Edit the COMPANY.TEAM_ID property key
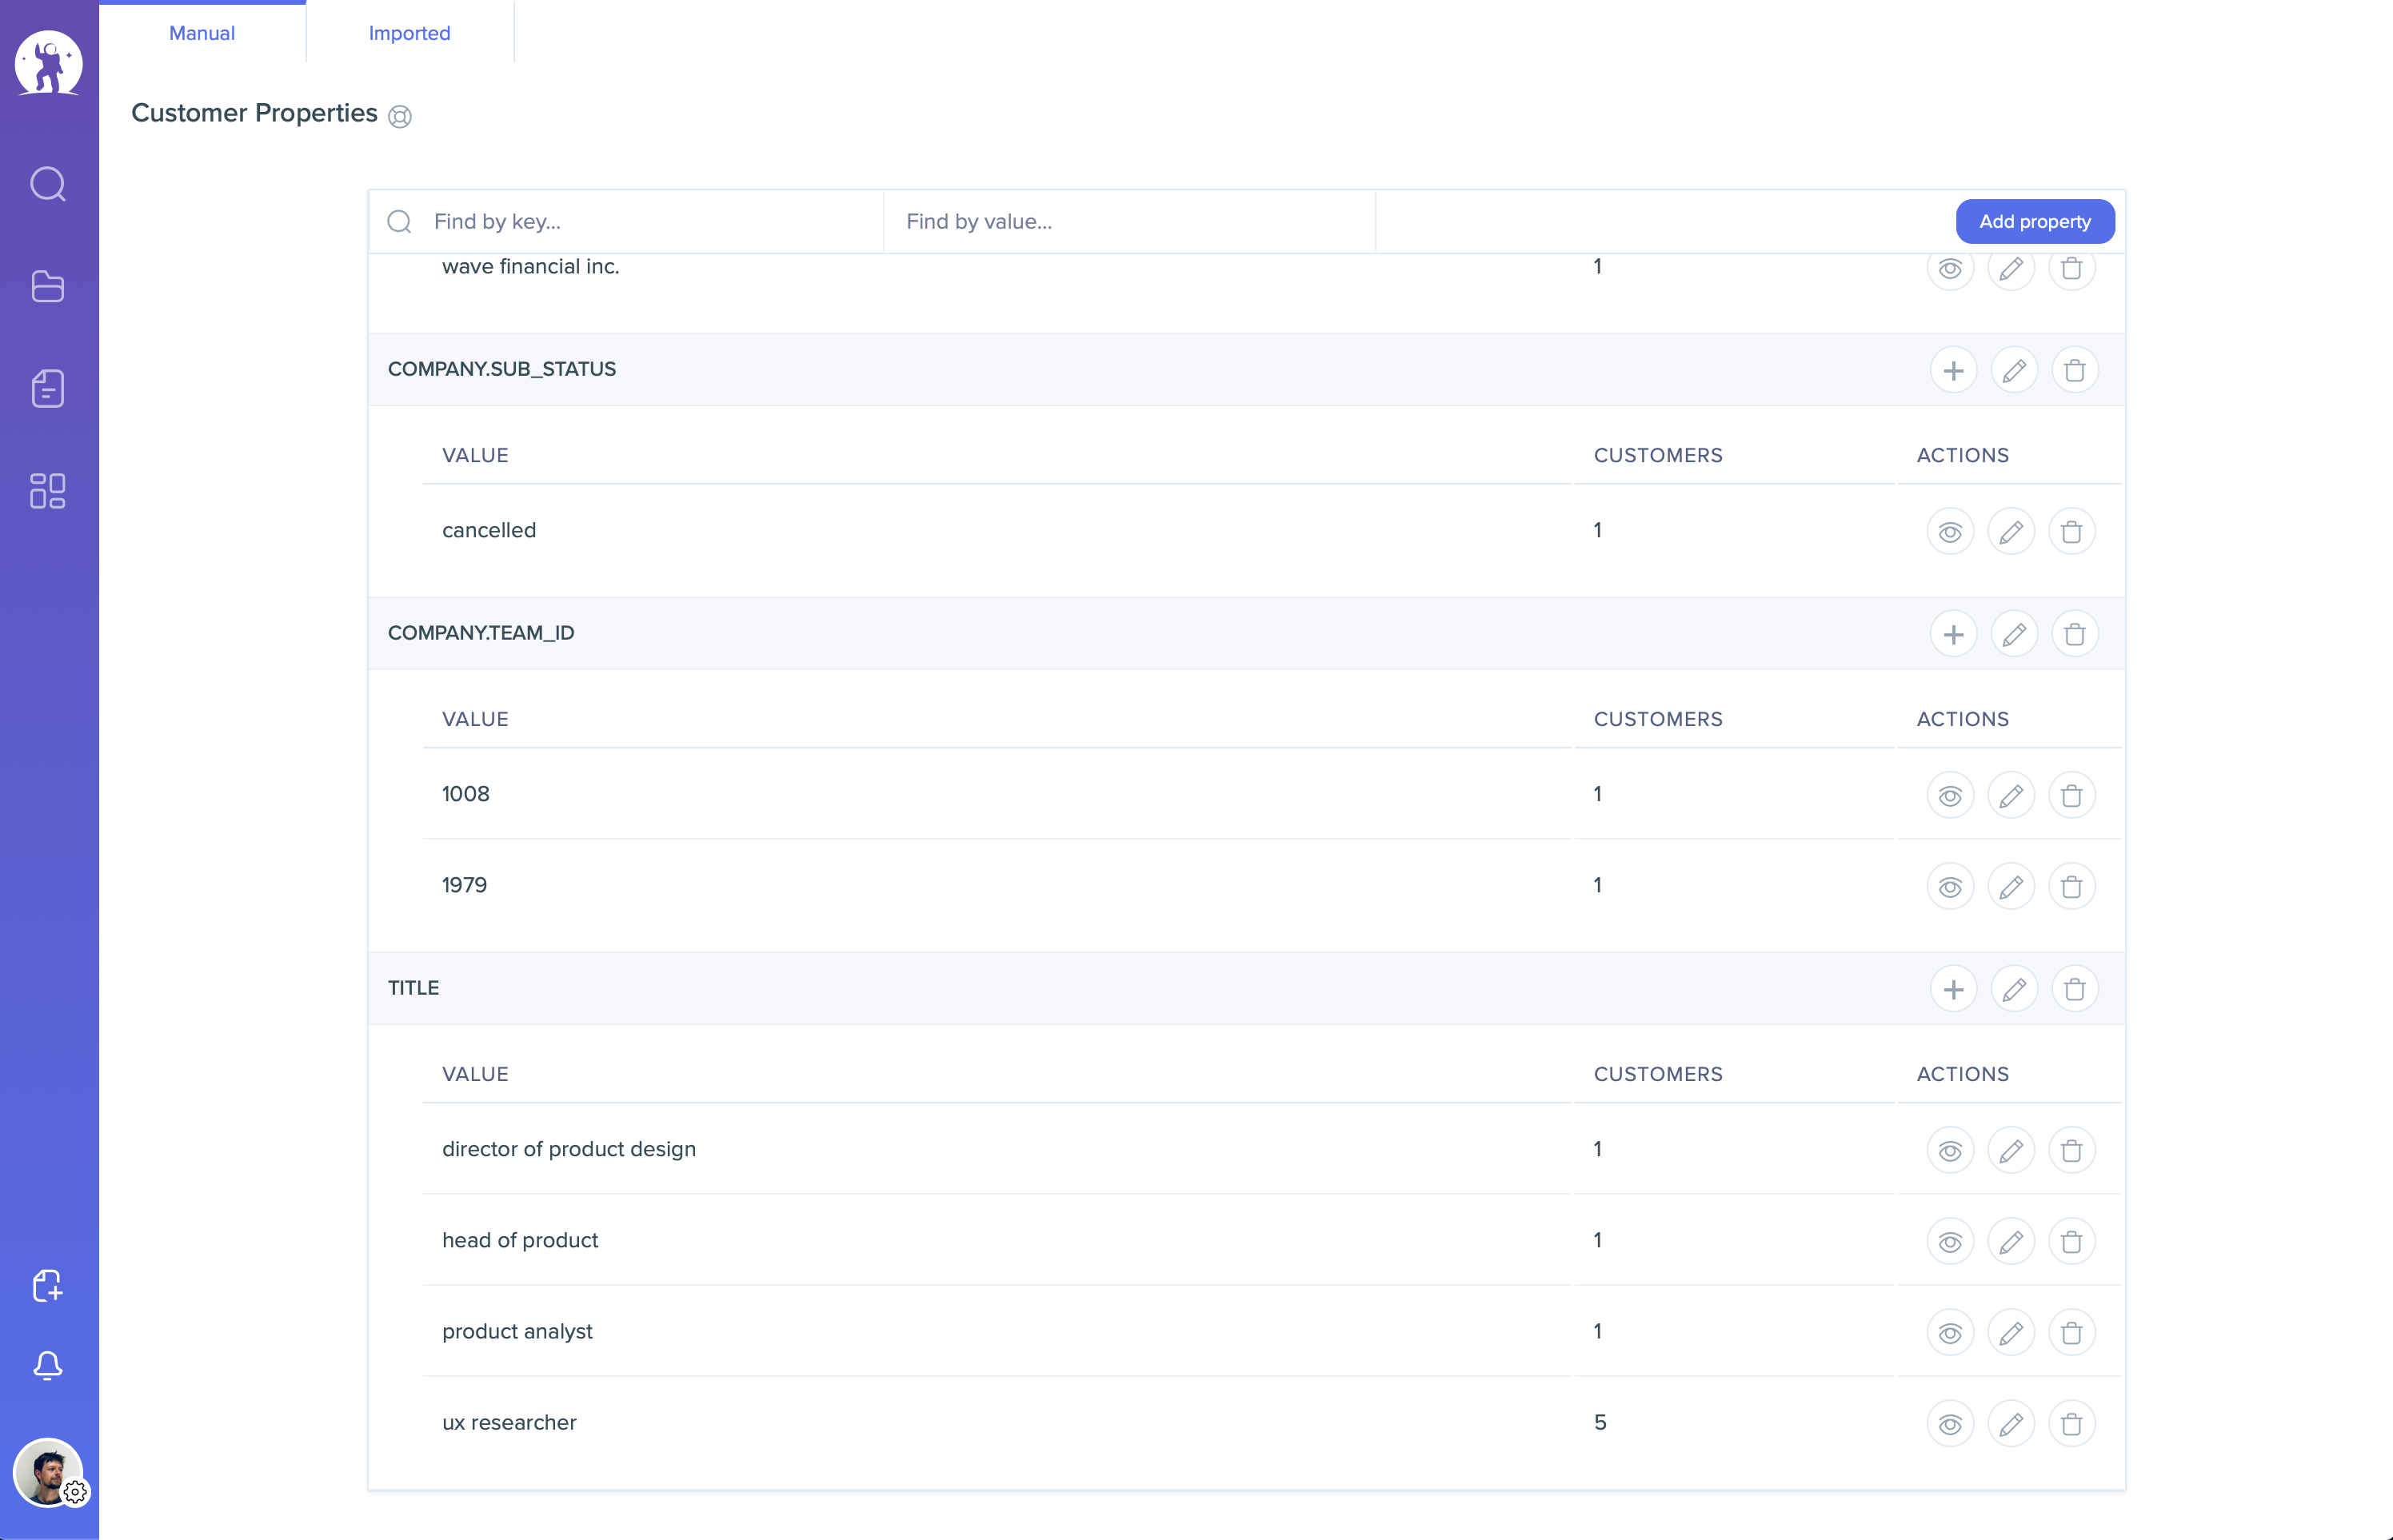The image size is (2393, 1540). (x=2014, y=634)
